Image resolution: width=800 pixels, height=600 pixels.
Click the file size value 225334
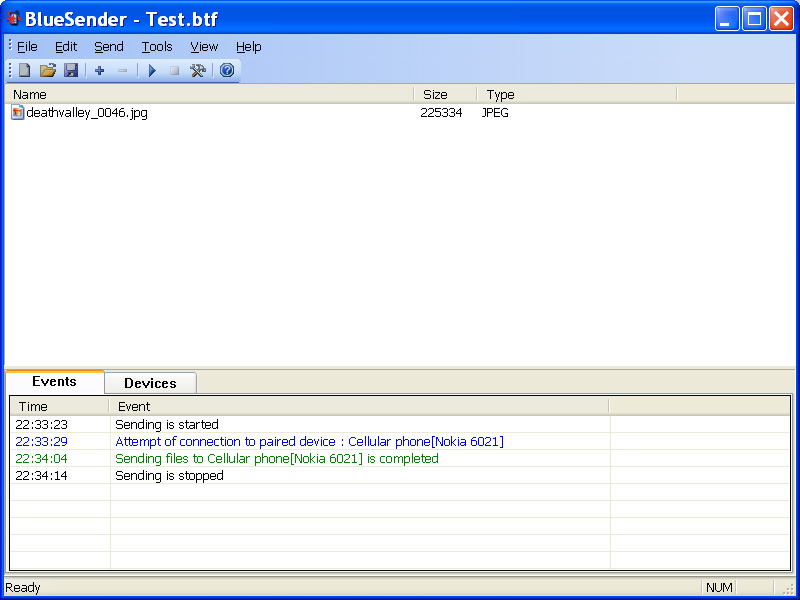click(441, 113)
